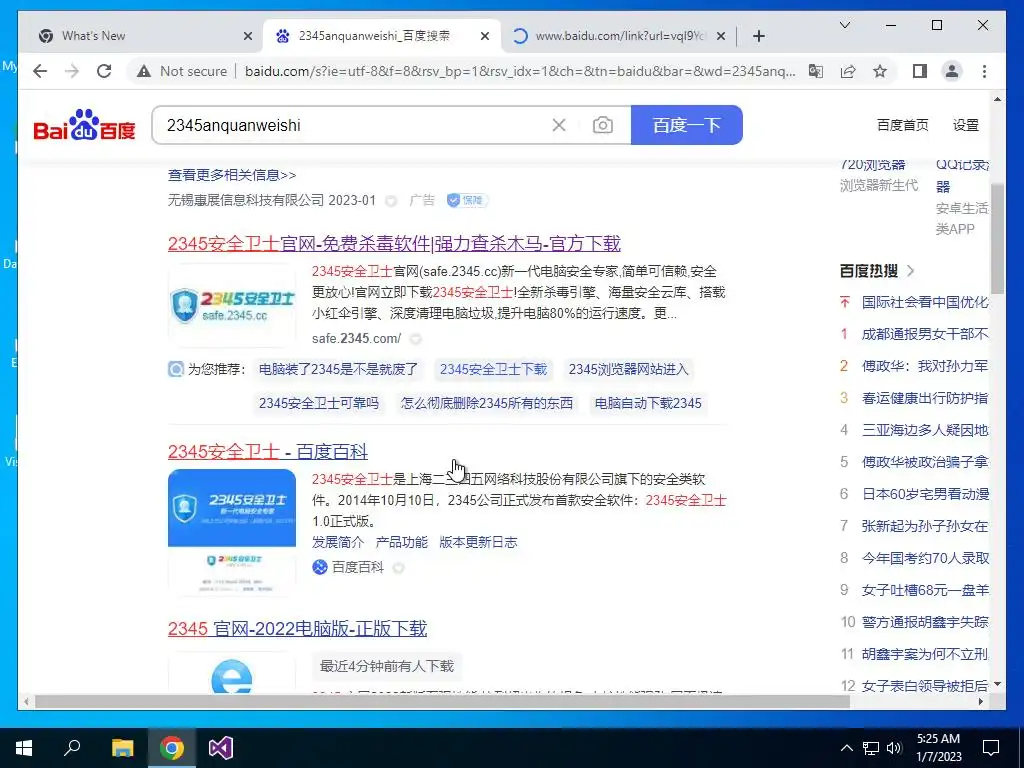Viewport: 1024px width, 768px height.
Task: Click the Not secure warning icon
Action: (144, 71)
